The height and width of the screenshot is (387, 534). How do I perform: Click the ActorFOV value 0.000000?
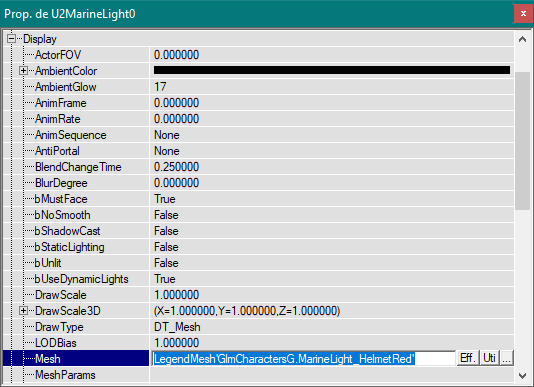click(x=176, y=55)
